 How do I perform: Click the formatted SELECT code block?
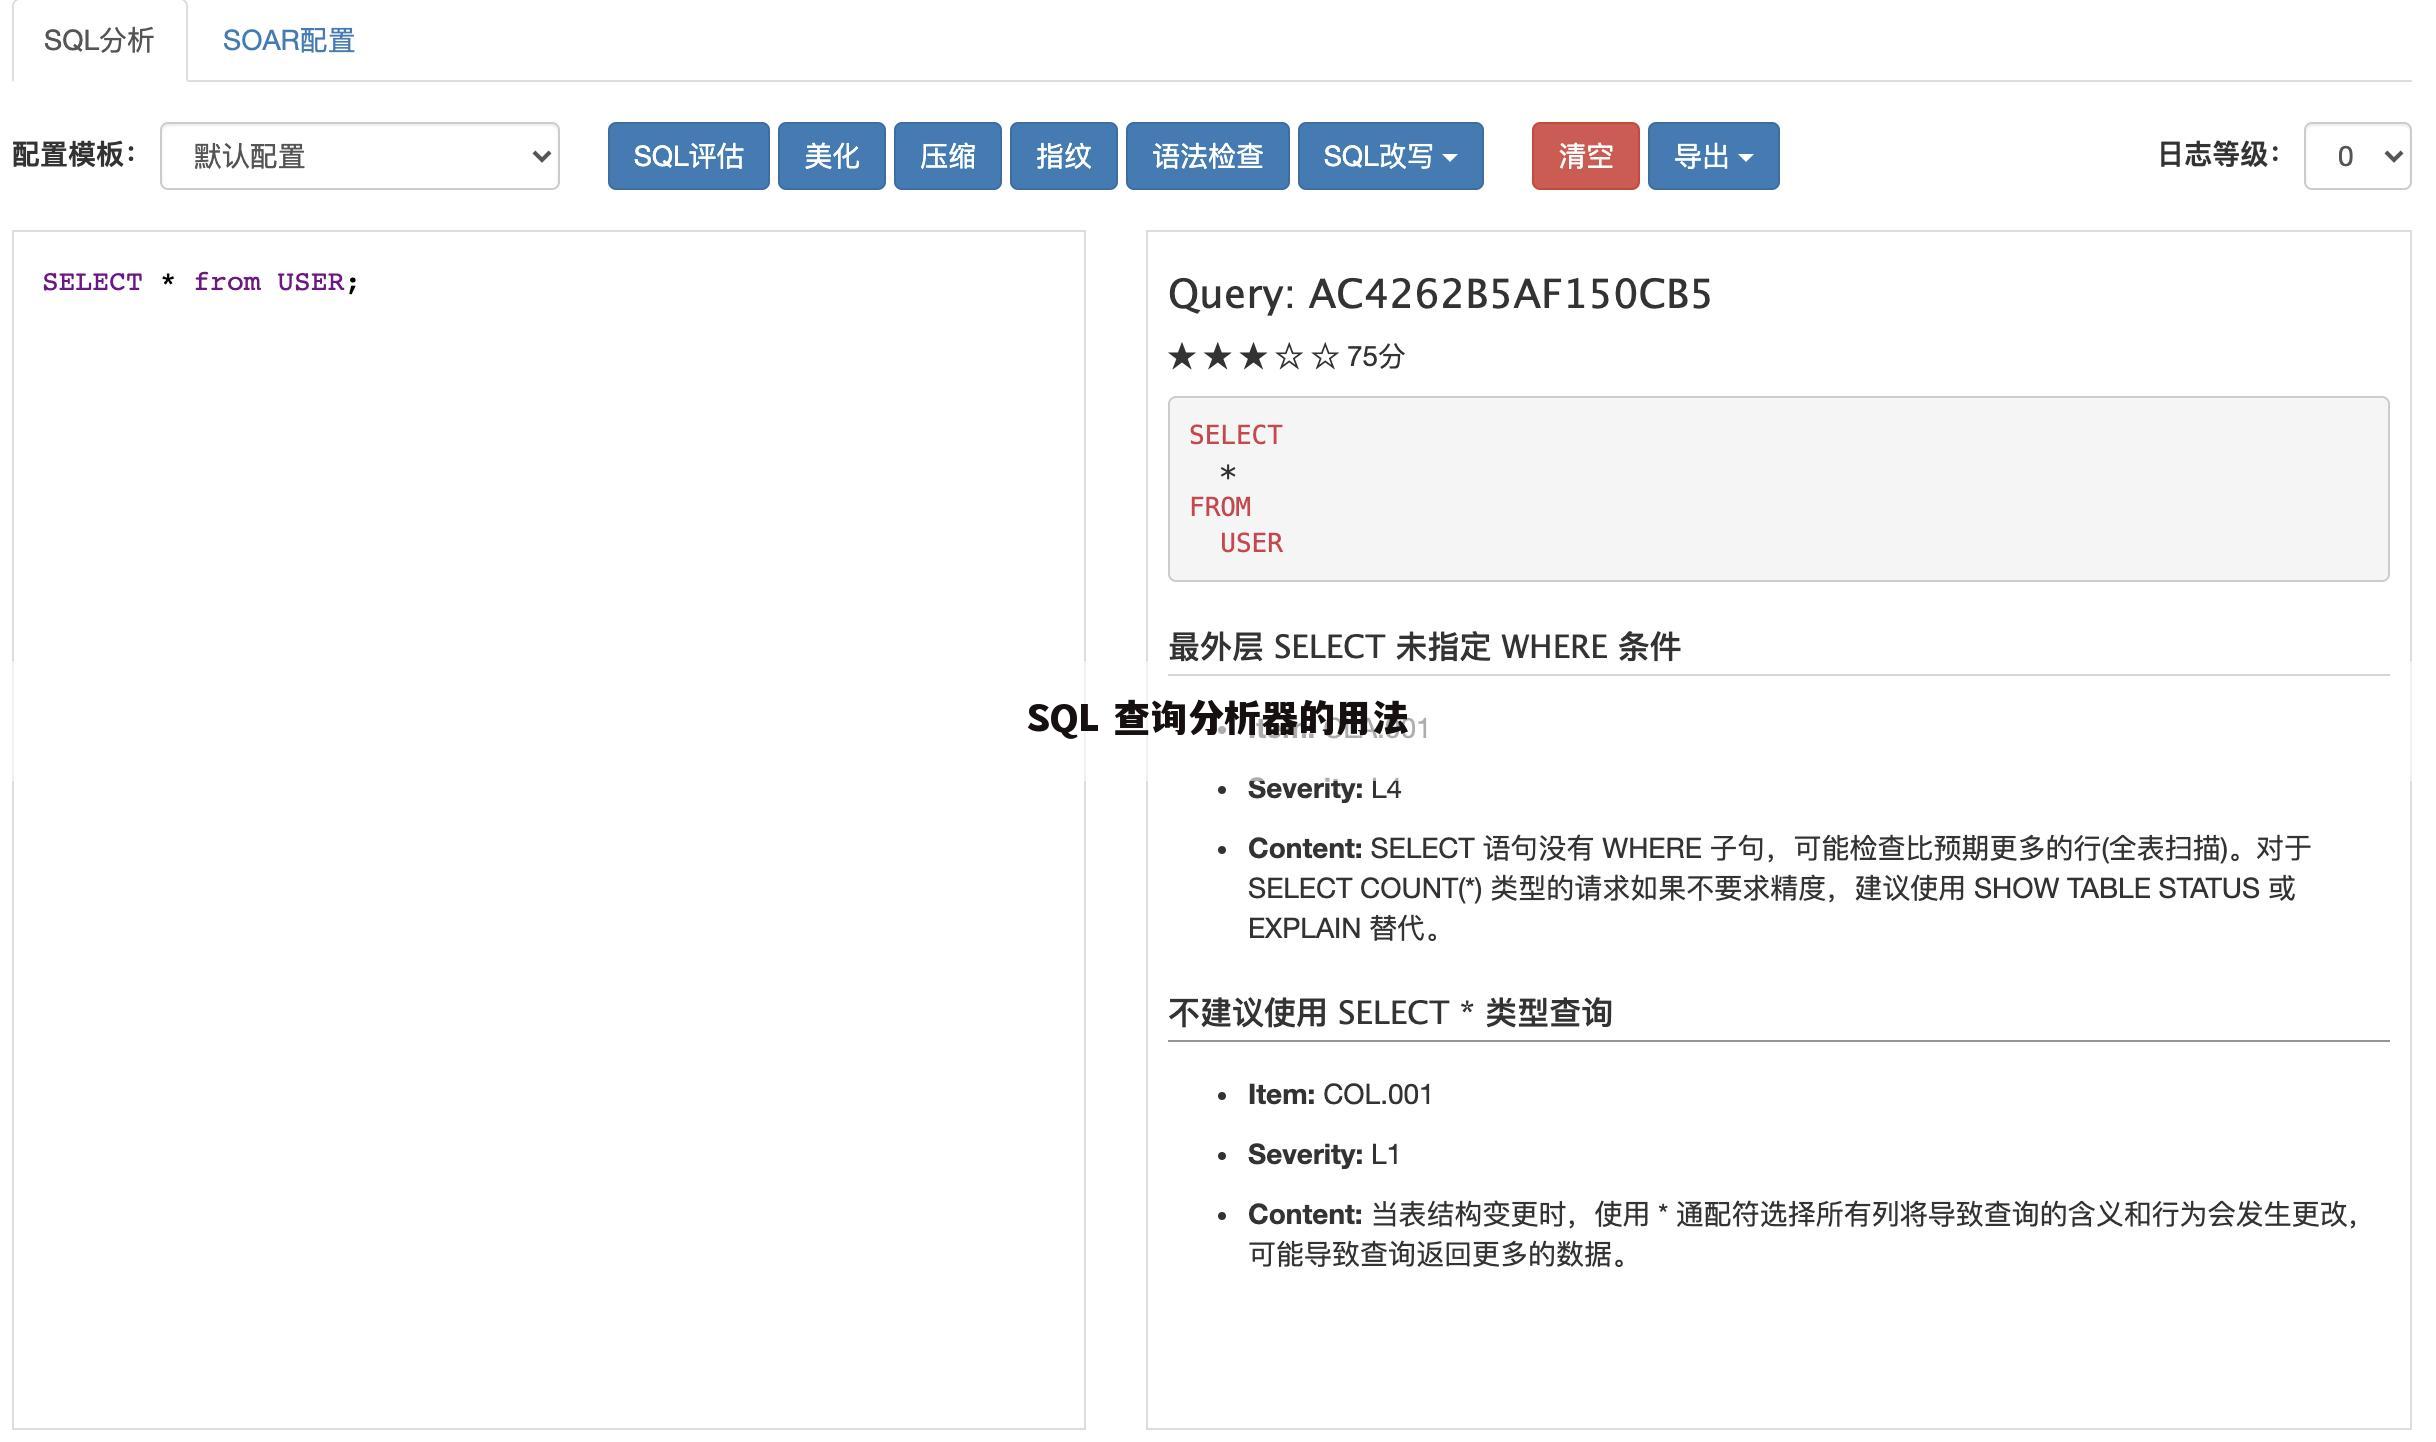click(x=1778, y=489)
